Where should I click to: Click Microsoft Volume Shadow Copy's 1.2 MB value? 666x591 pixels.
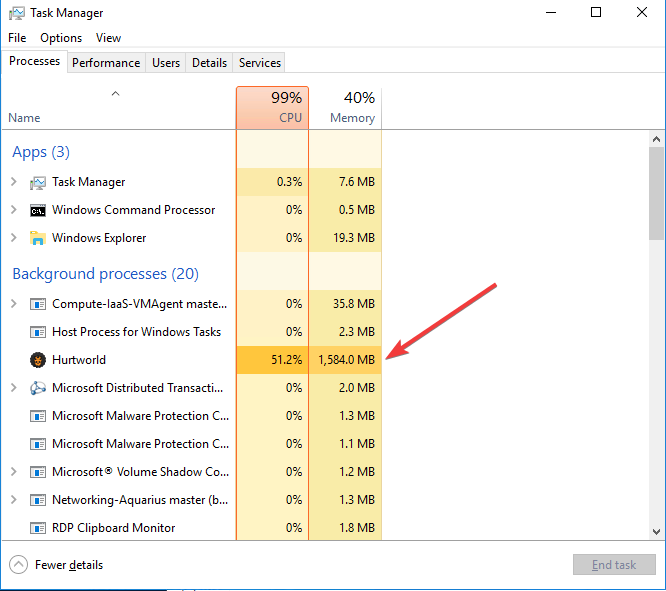coord(357,472)
